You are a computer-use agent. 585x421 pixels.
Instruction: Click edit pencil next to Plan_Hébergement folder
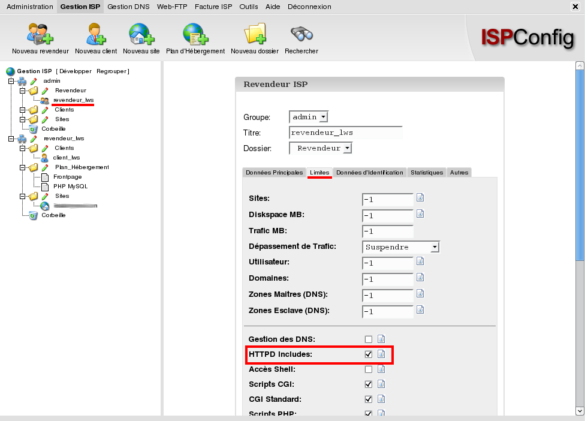tap(45, 167)
